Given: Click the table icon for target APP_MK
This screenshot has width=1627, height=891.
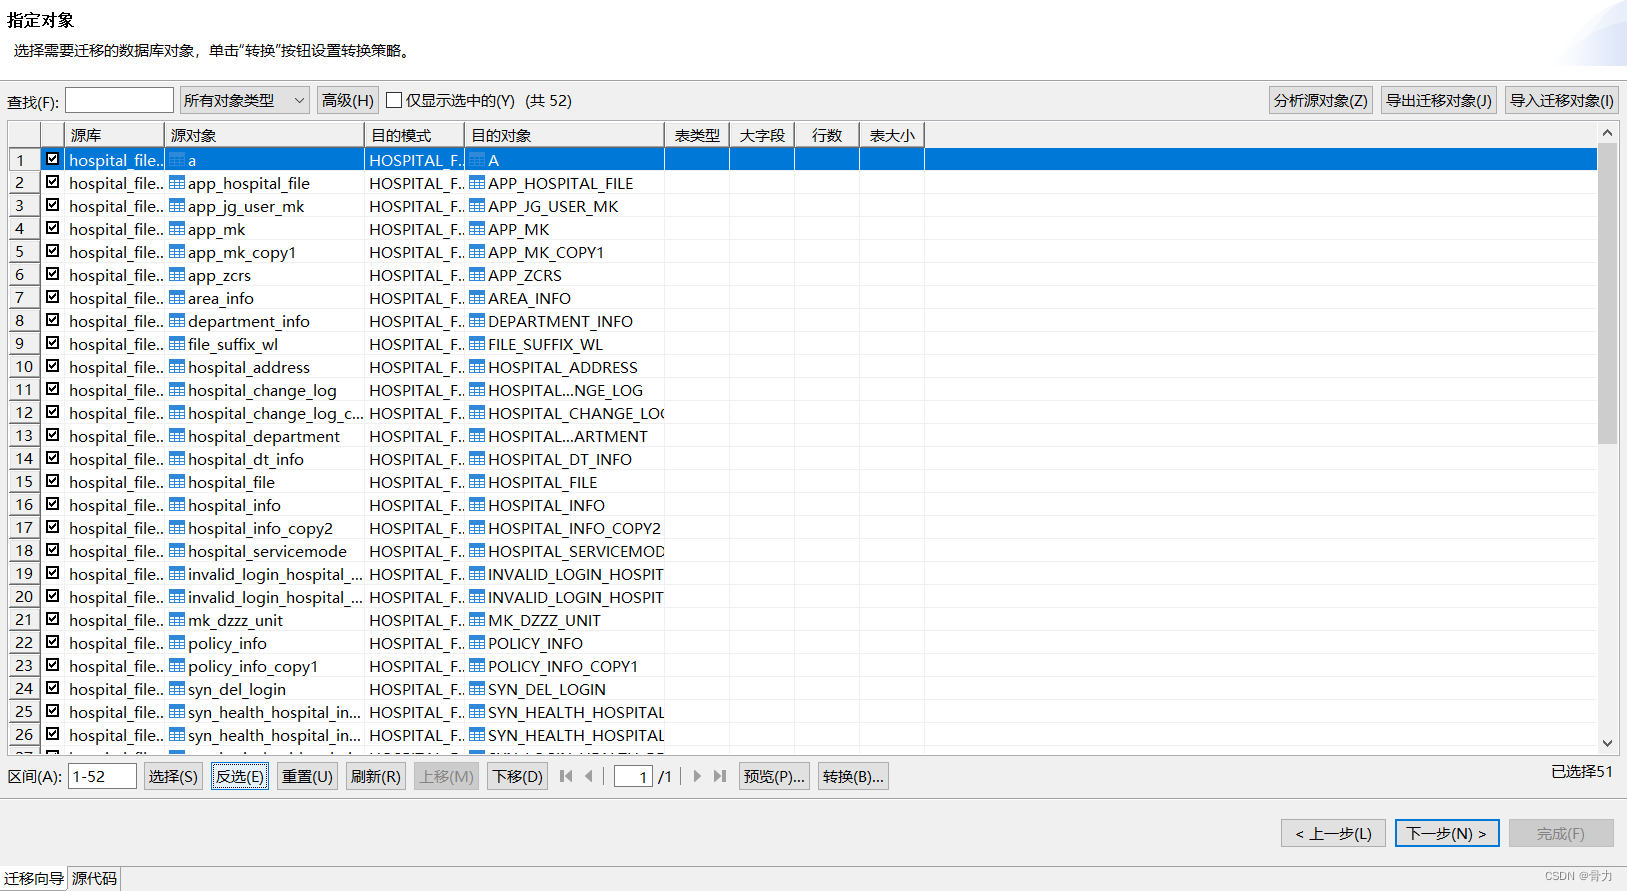Looking at the screenshot, I should [x=477, y=229].
